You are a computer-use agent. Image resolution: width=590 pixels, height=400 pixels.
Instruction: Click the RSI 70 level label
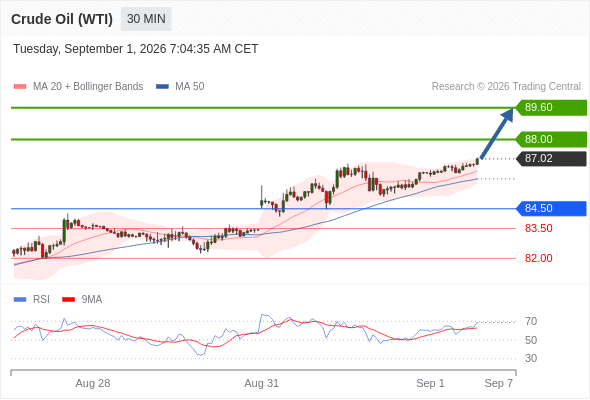click(x=531, y=321)
